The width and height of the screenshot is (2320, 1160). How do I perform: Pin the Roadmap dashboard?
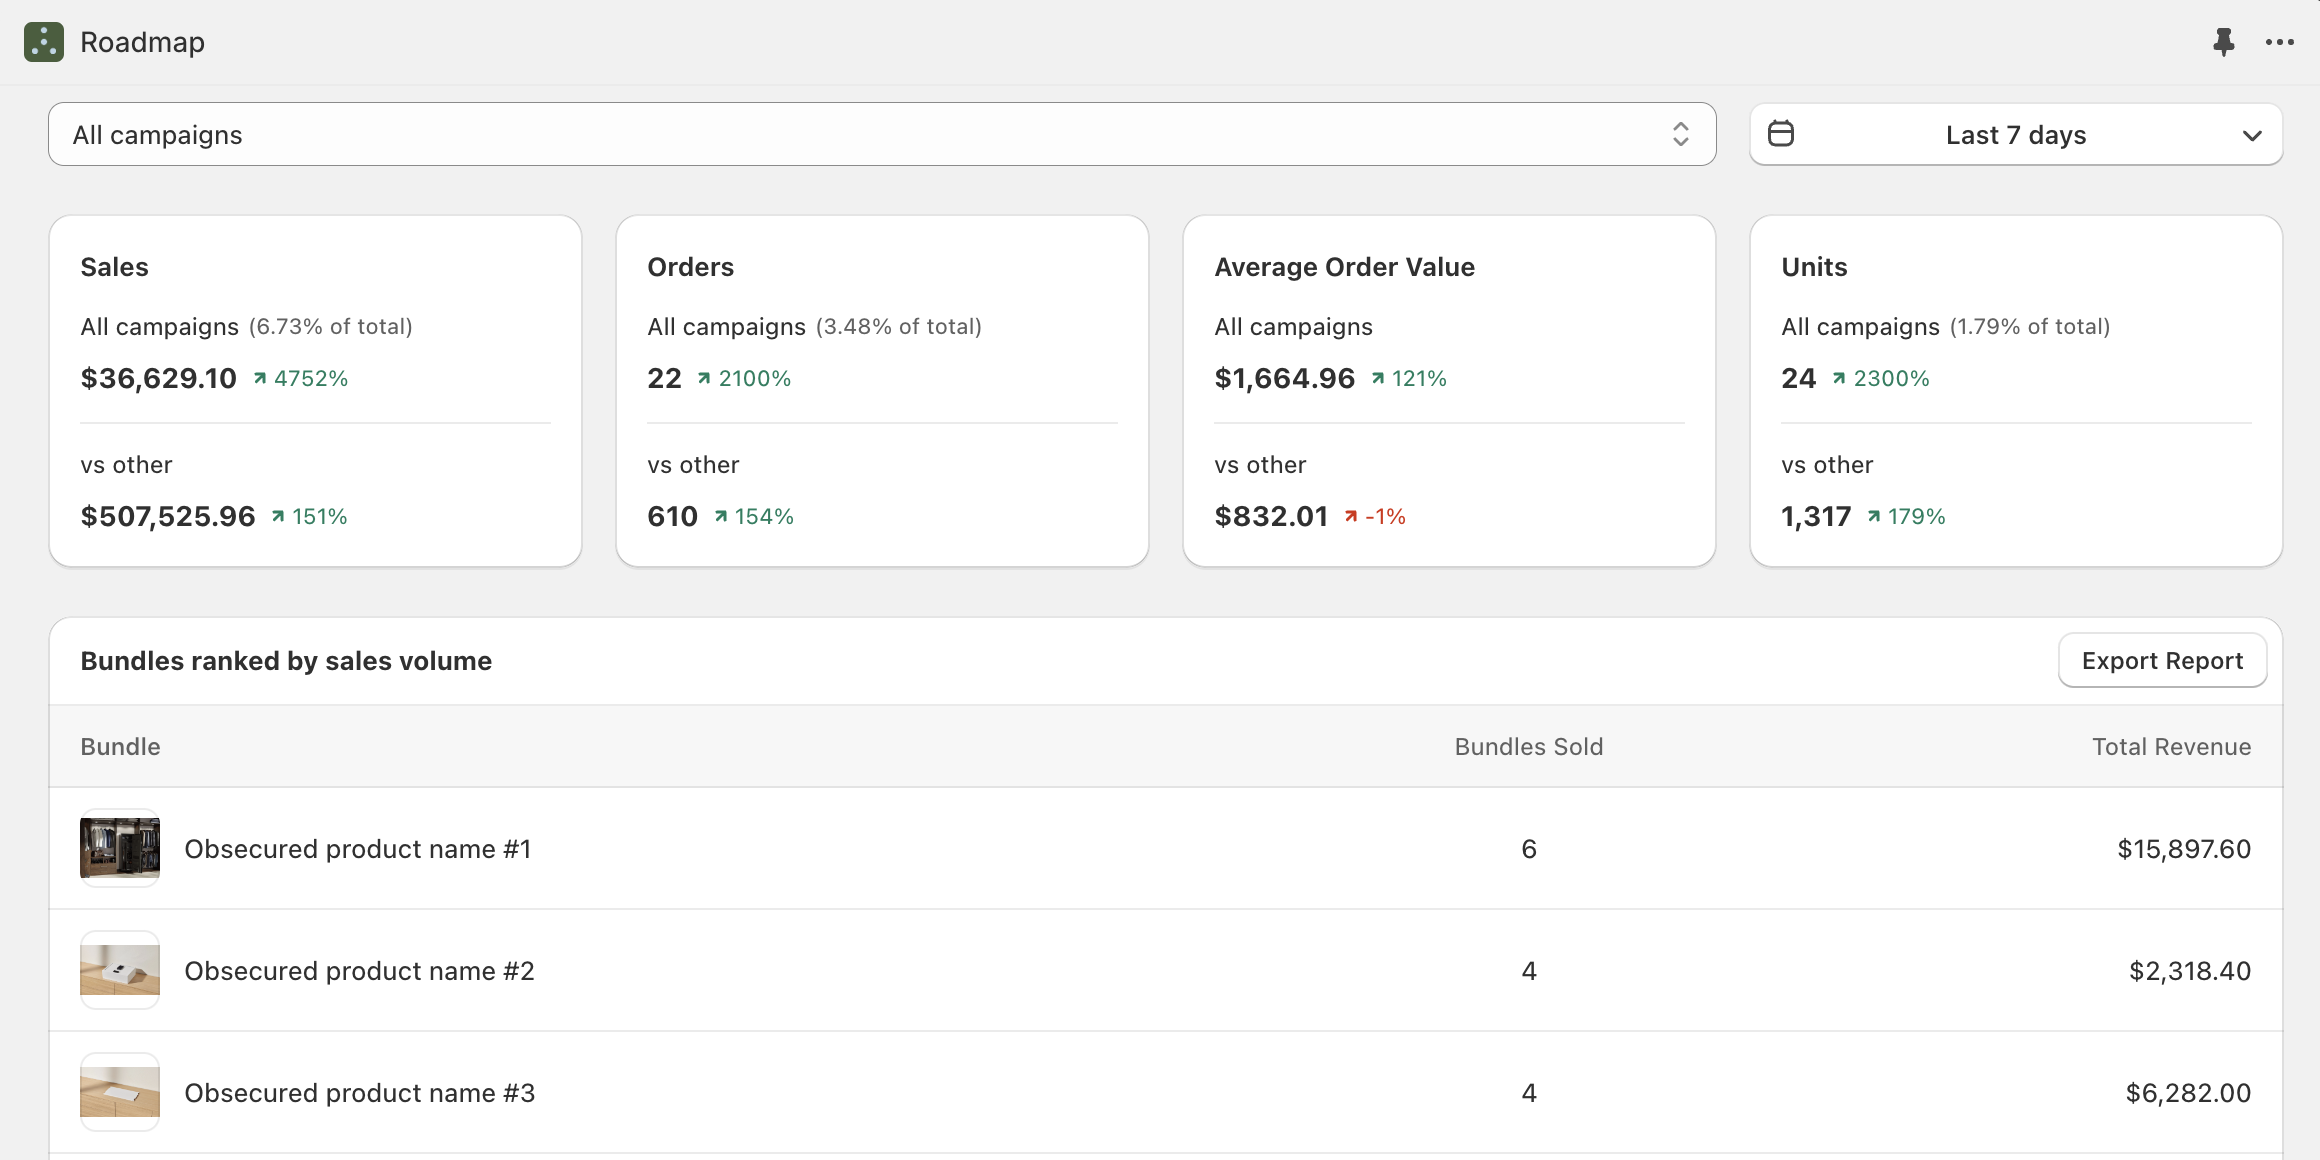click(2224, 42)
